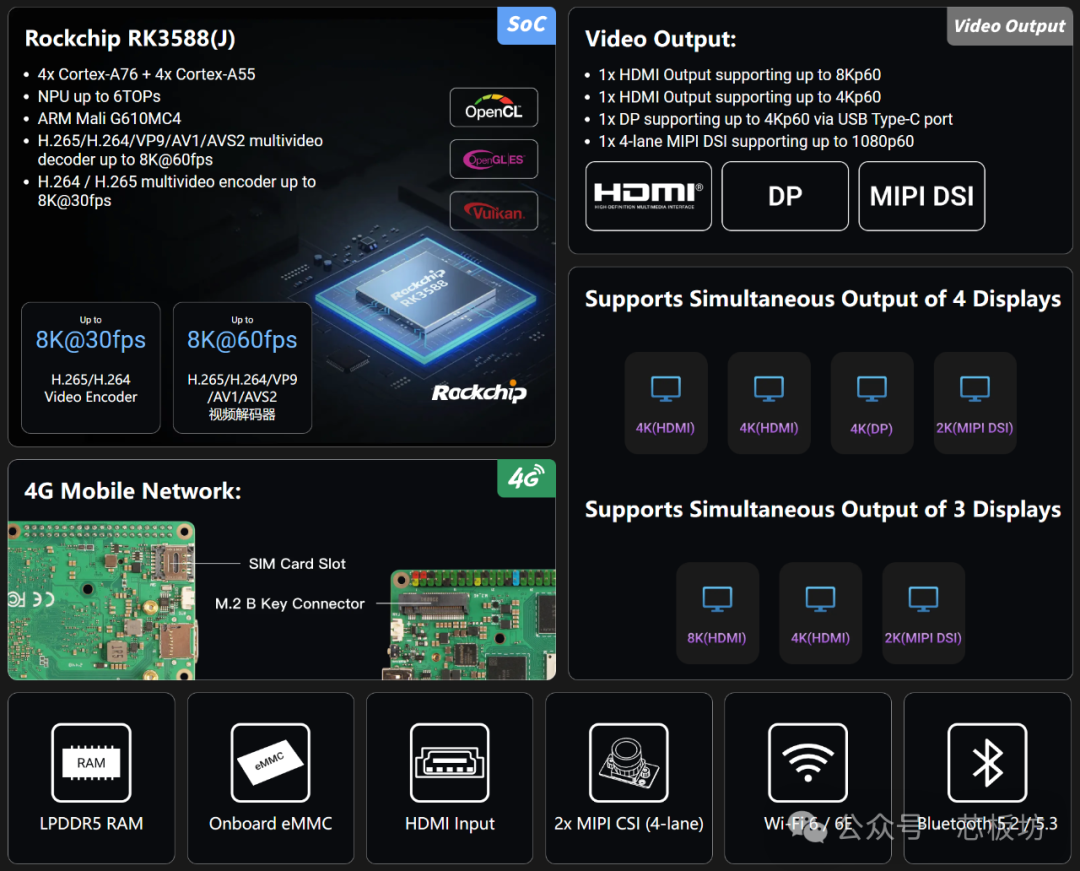Click the OpenCL logo badge
Viewport: 1080px width, 871px height.
[494, 107]
